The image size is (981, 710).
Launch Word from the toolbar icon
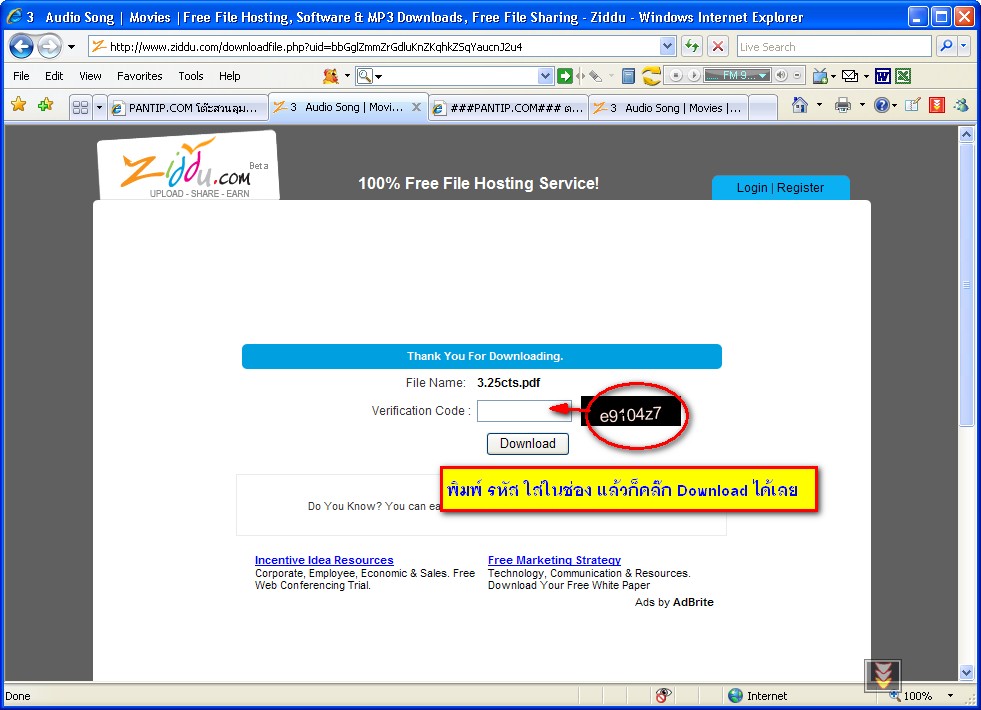[x=883, y=76]
